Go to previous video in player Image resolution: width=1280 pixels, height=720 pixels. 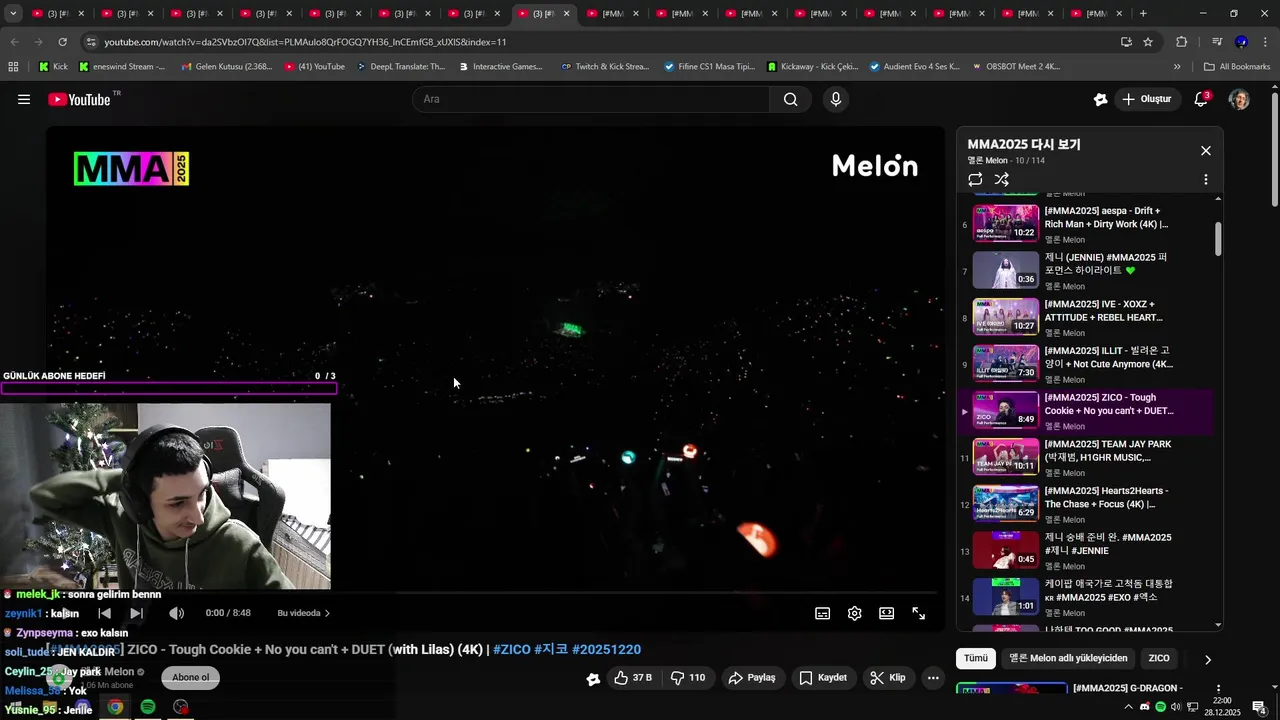(x=104, y=613)
